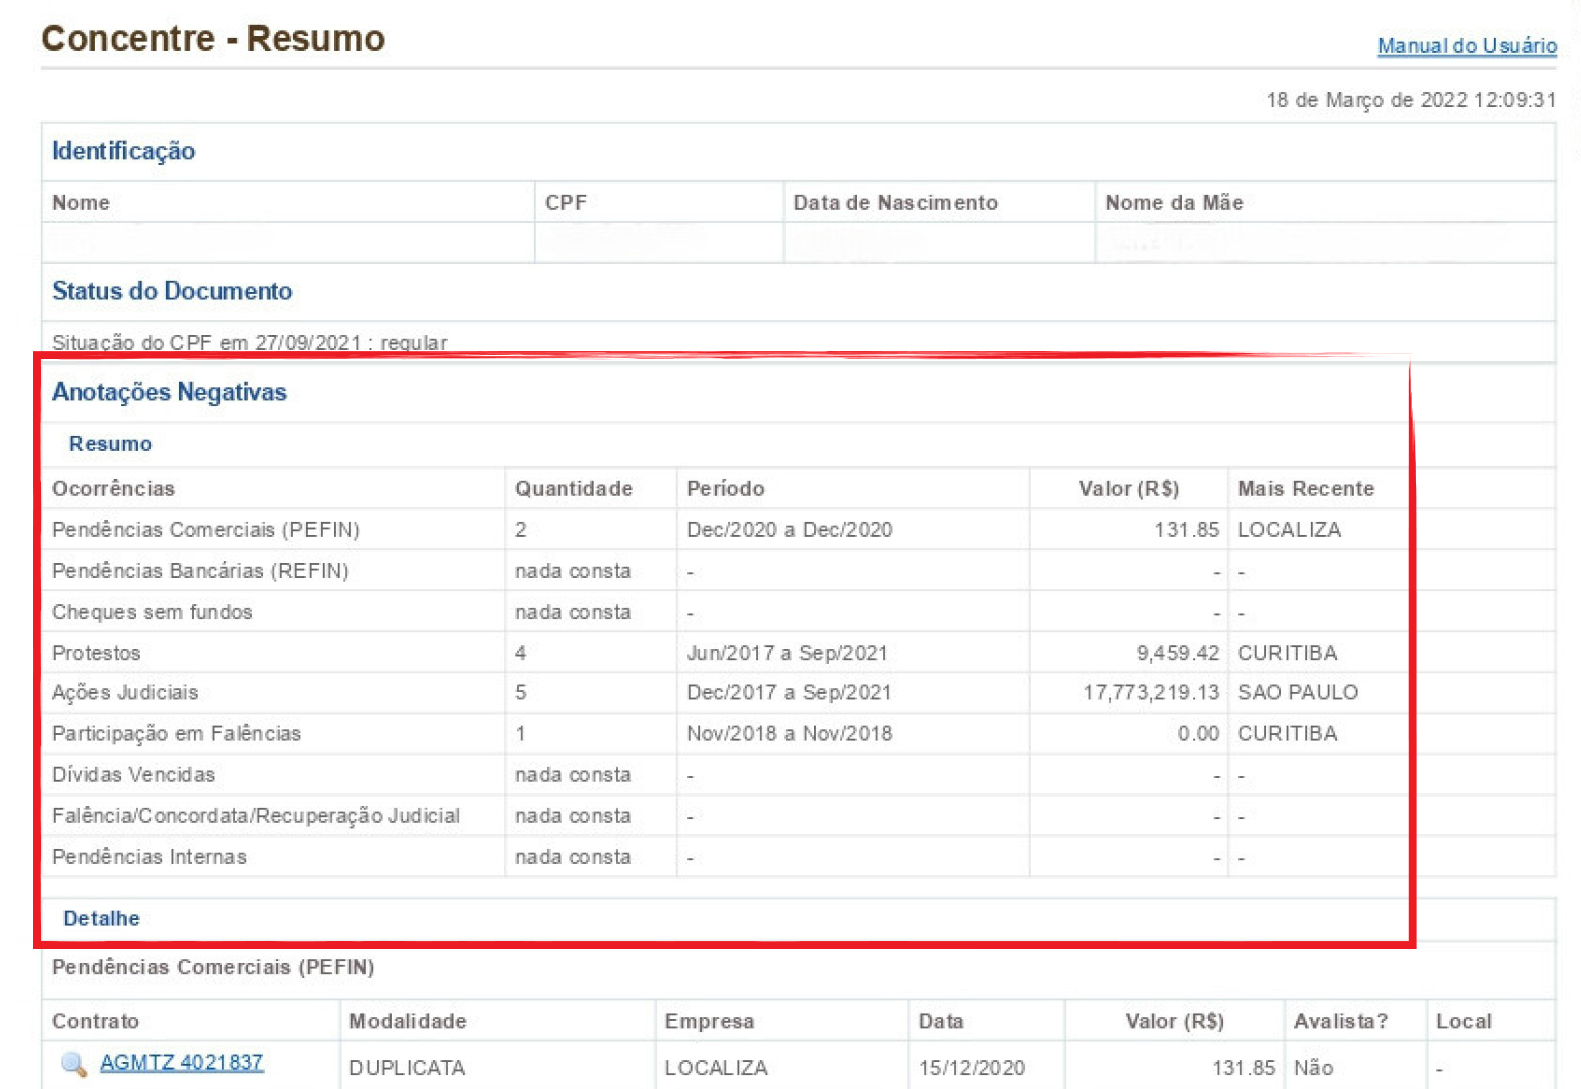Click the Mais Recente column header
The width and height of the screenshot is (1581, 1089).
coord(1305,489)
